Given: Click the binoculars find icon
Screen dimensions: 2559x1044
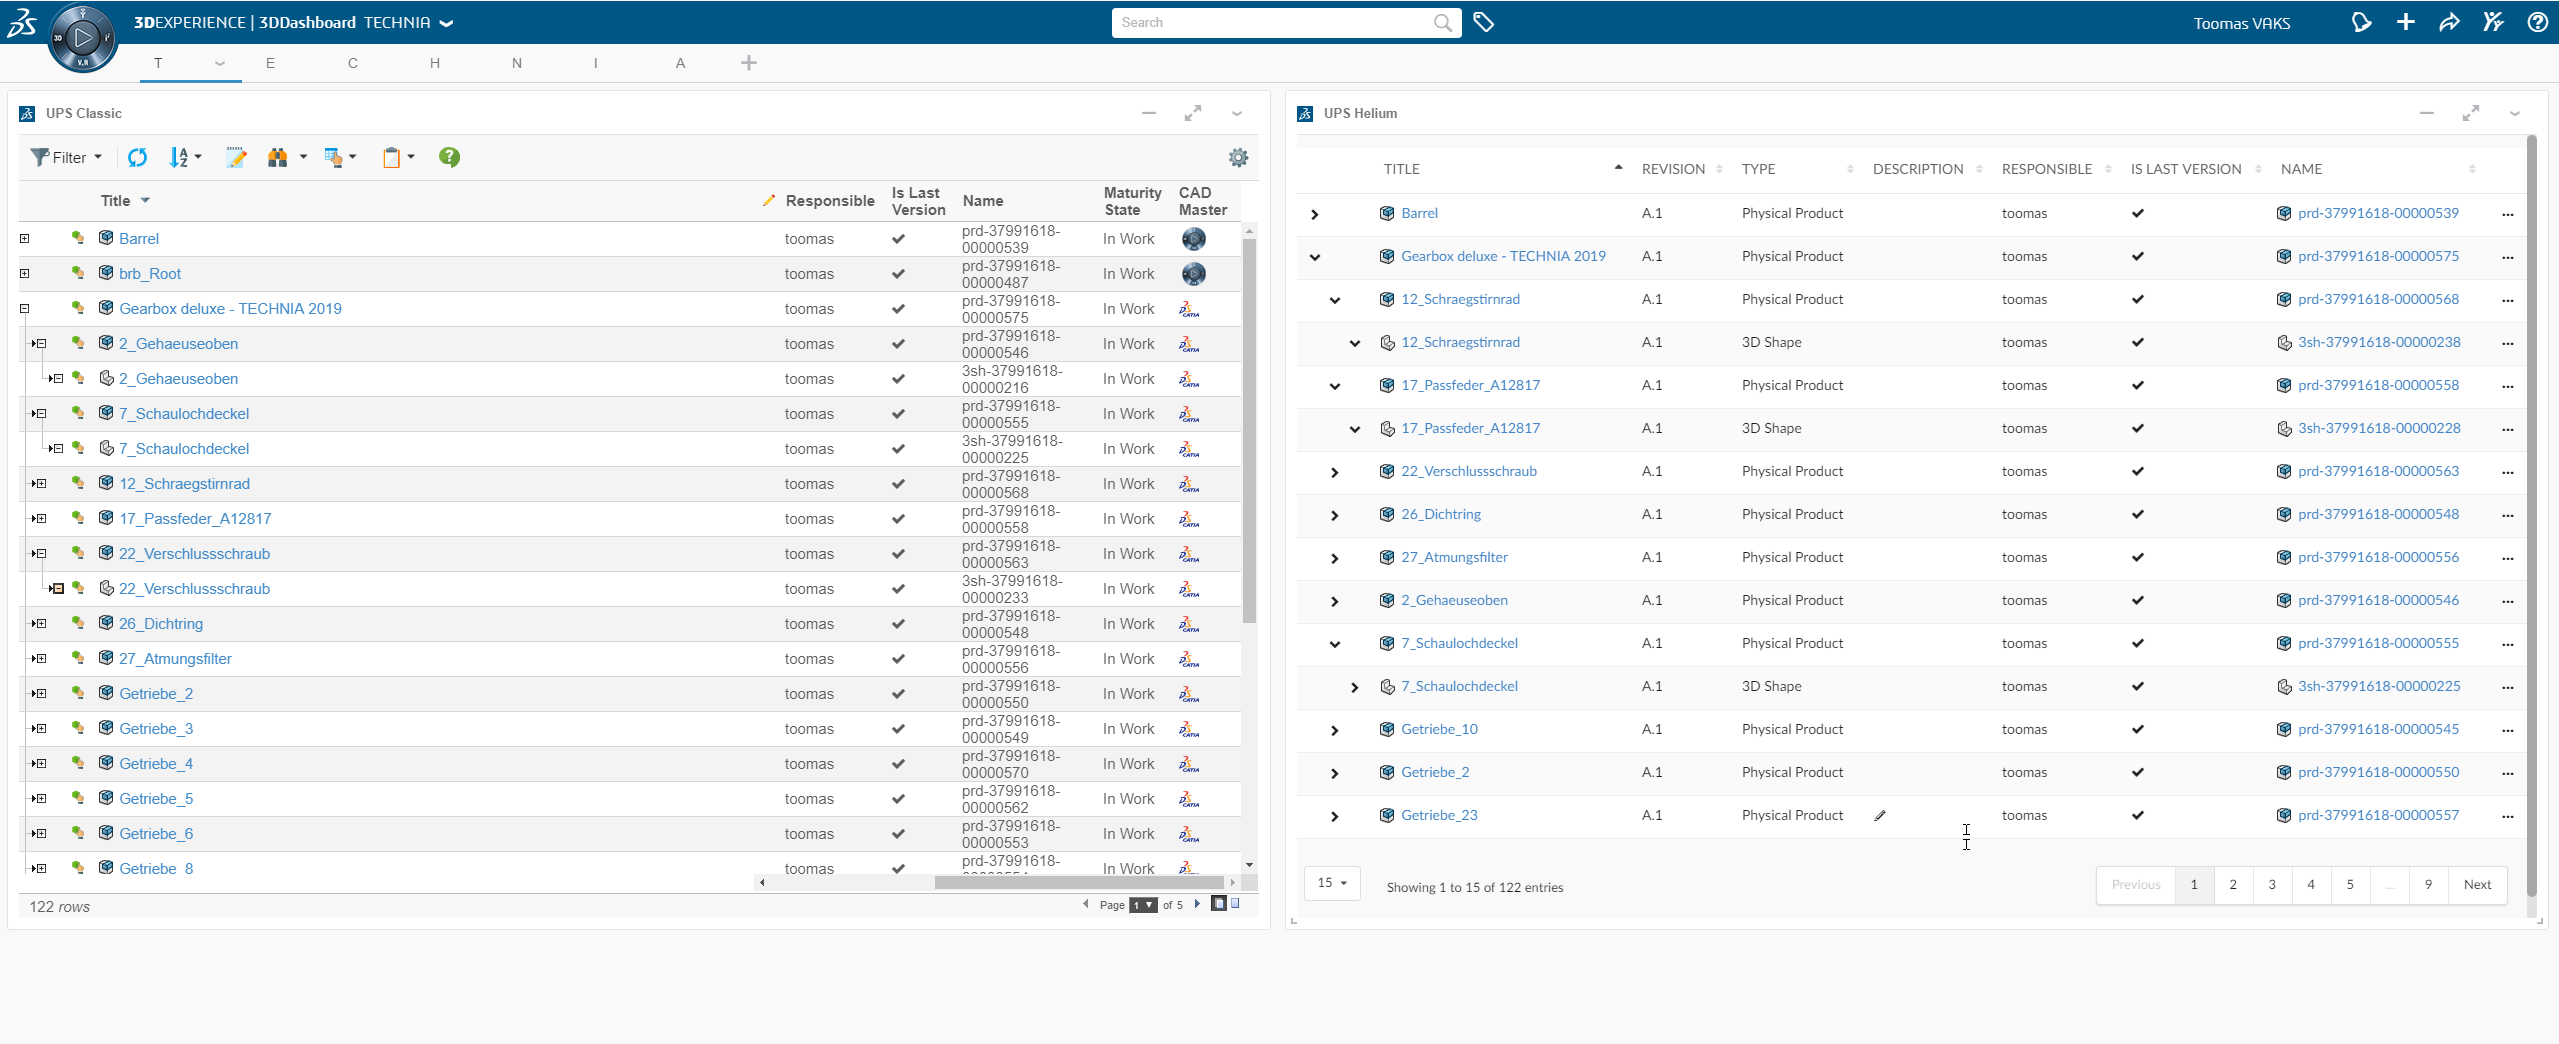Looking at the screenshot, I should pos(278,157).
